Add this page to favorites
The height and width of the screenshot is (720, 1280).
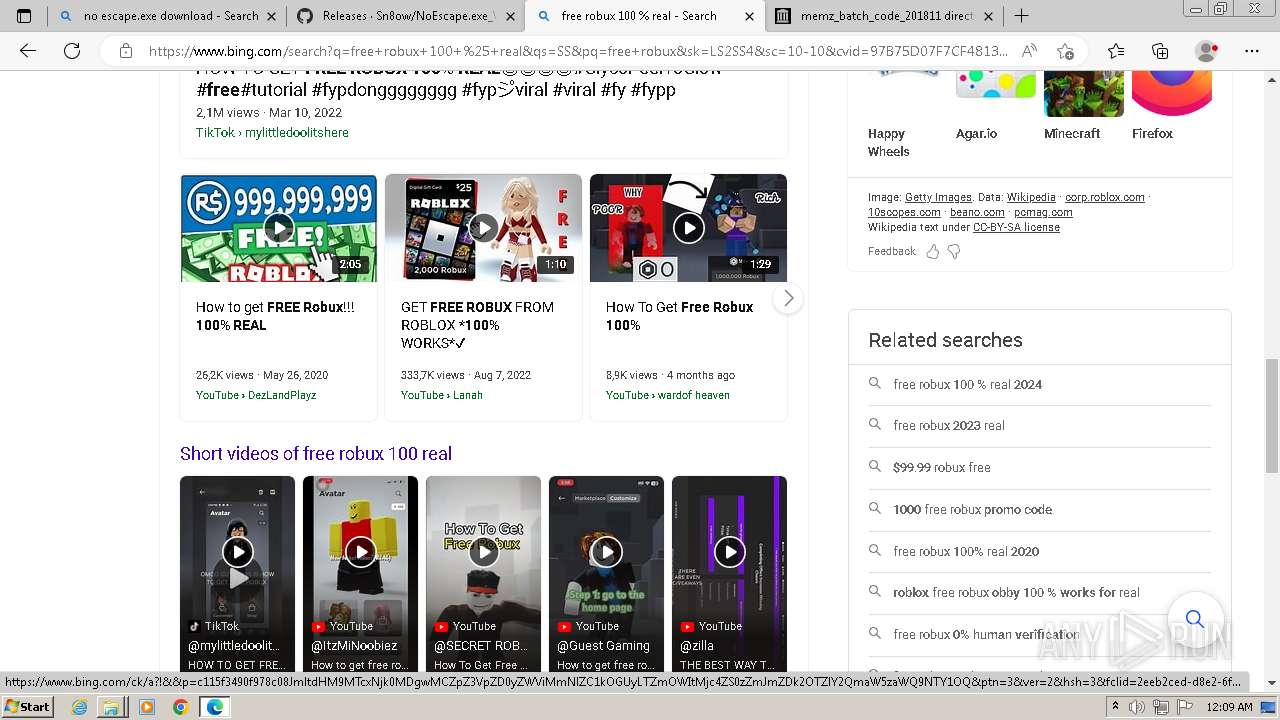click(1065, 51)
